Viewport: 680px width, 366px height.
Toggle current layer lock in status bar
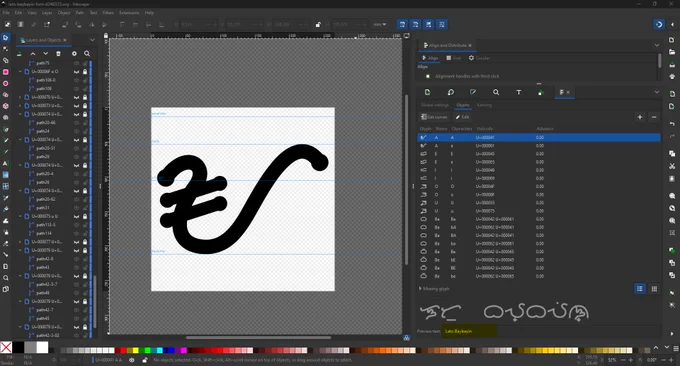[x=144, y=360]
